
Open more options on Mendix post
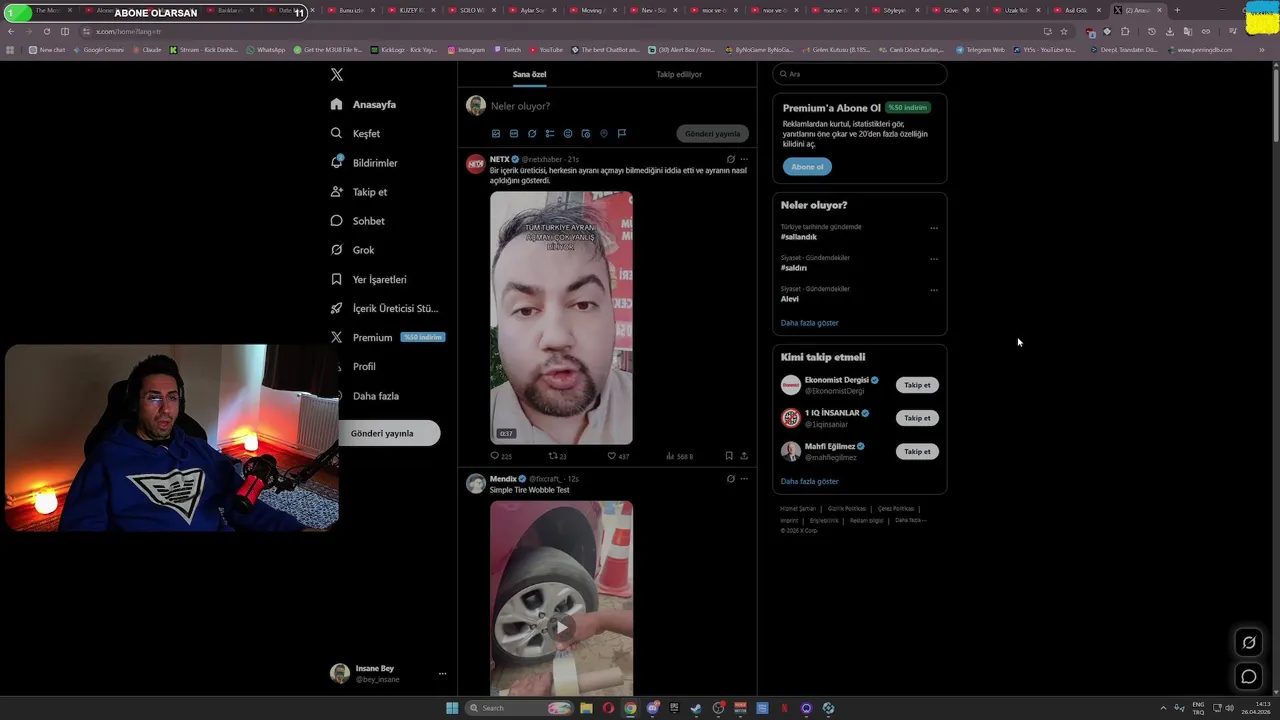[x=744, y=479]
